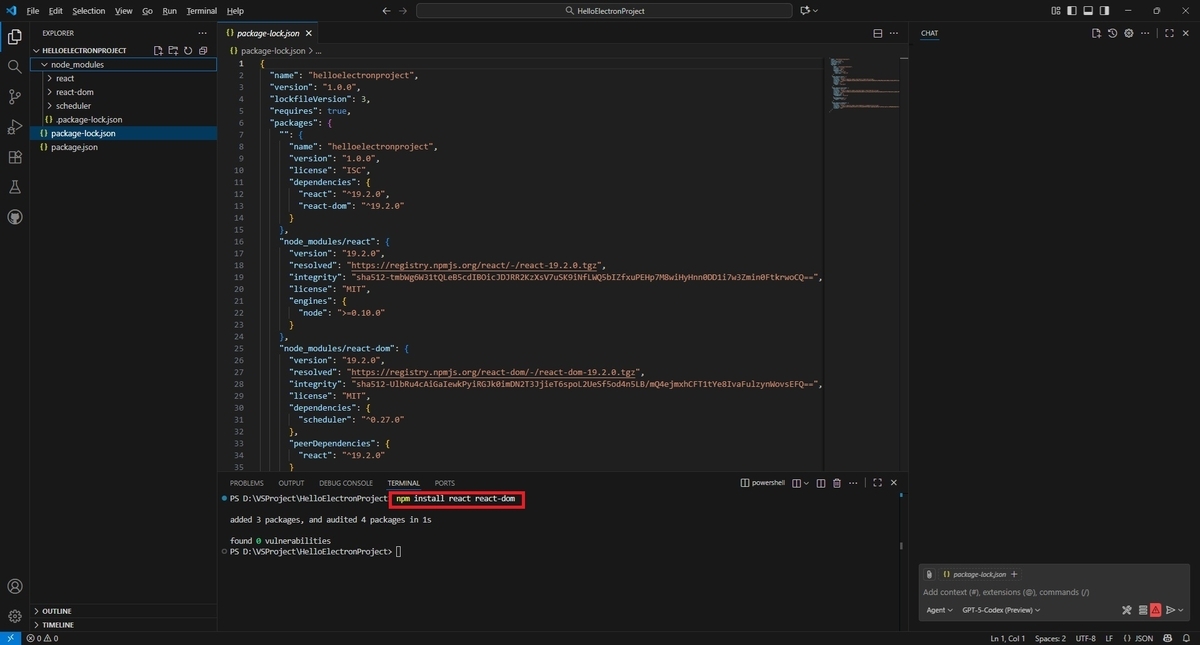Open the Search view in the activity bar

tap(14, 66)
